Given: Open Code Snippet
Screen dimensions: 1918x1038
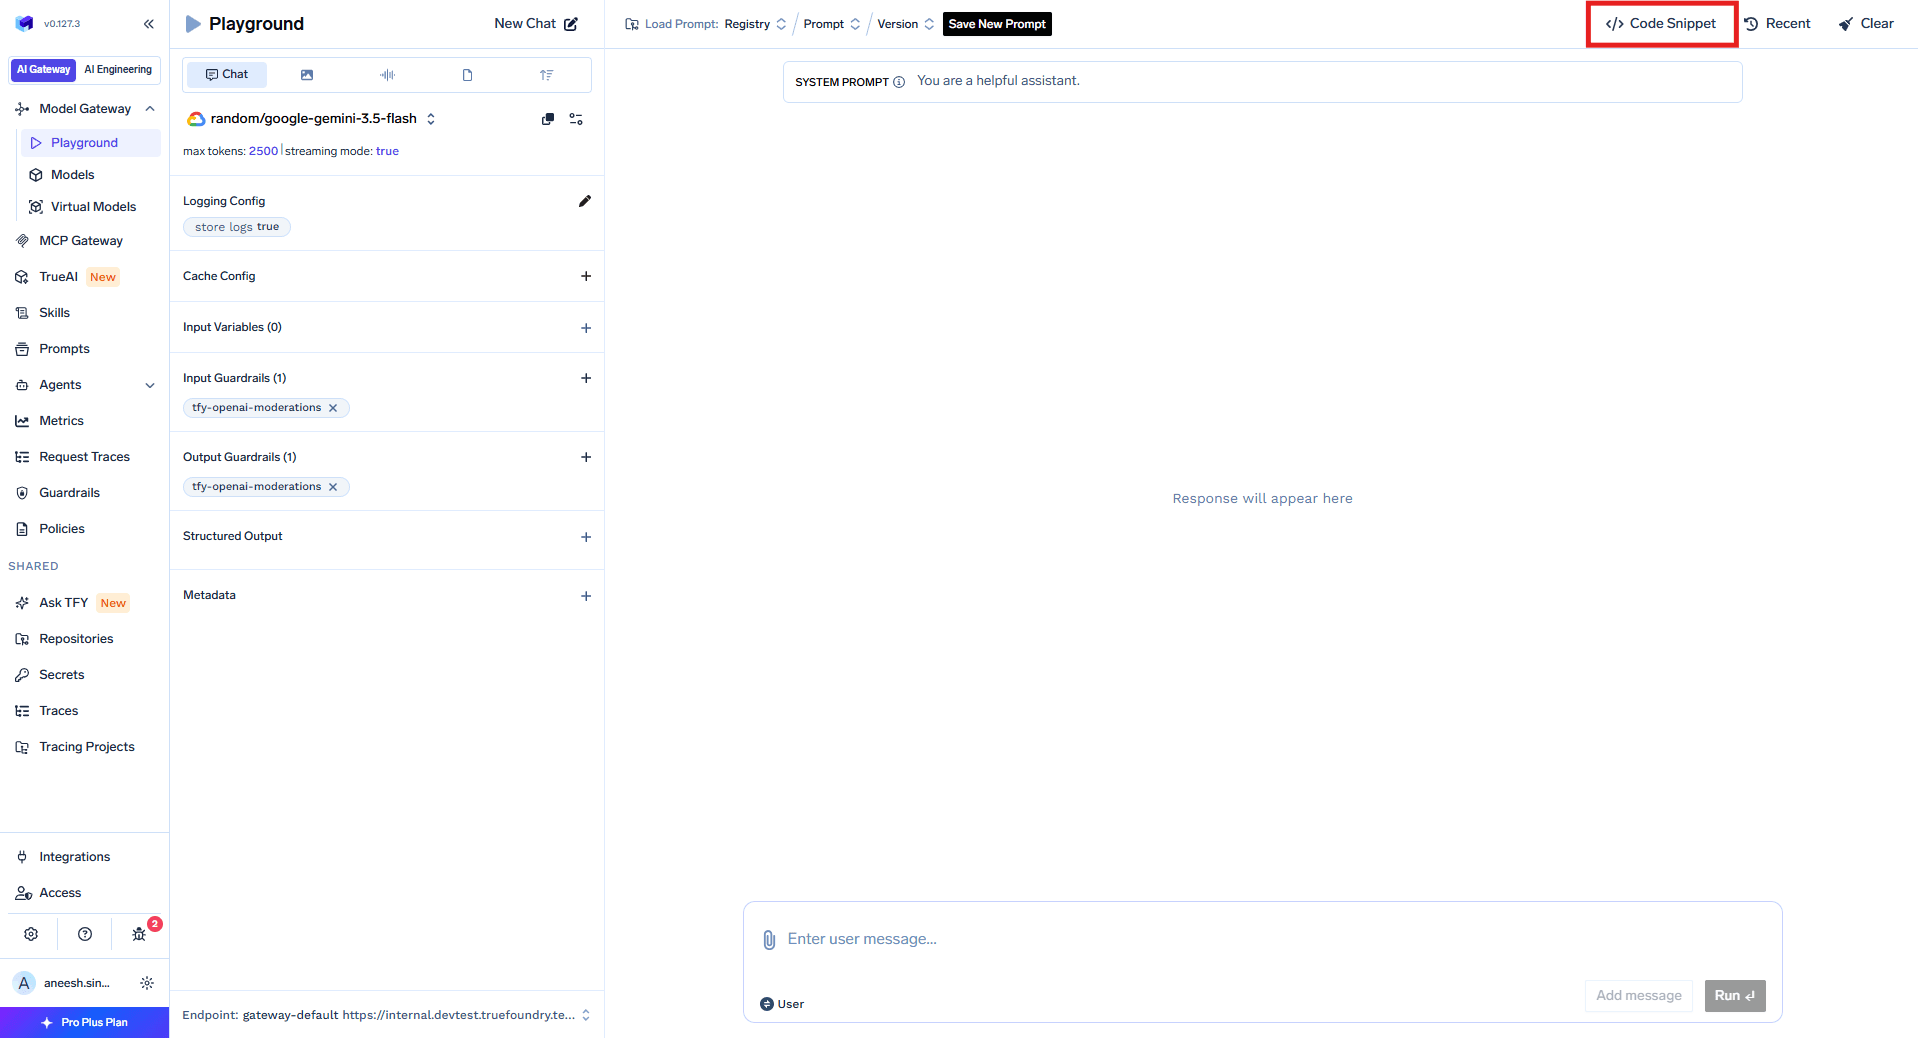Looking at the screenshot, I should click(1661, 24).
